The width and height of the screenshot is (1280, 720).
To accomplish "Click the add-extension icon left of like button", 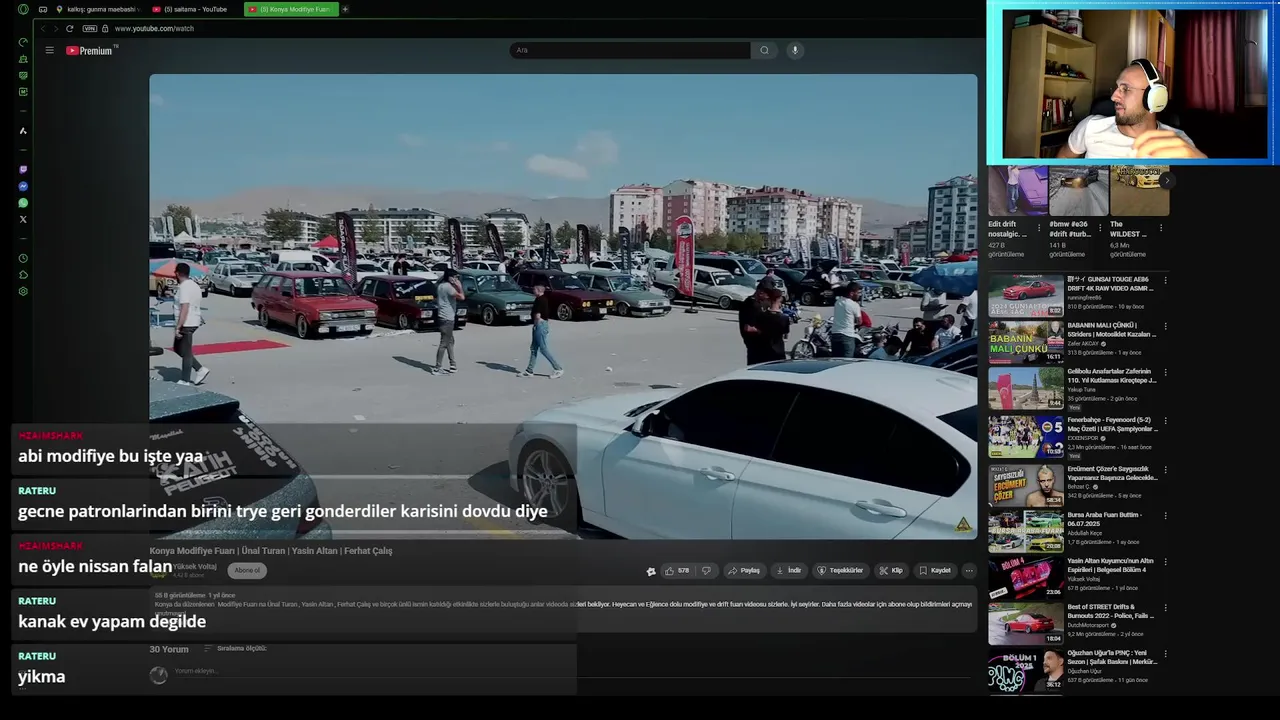I will (651, 571).
